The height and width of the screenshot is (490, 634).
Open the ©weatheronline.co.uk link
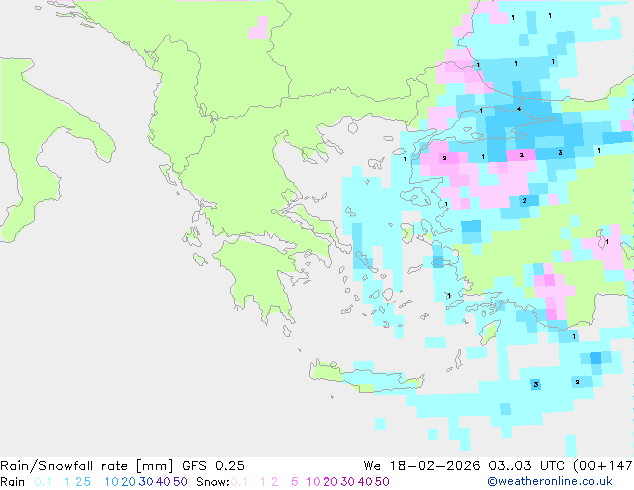pyautogui.click(x=550, y=482)
